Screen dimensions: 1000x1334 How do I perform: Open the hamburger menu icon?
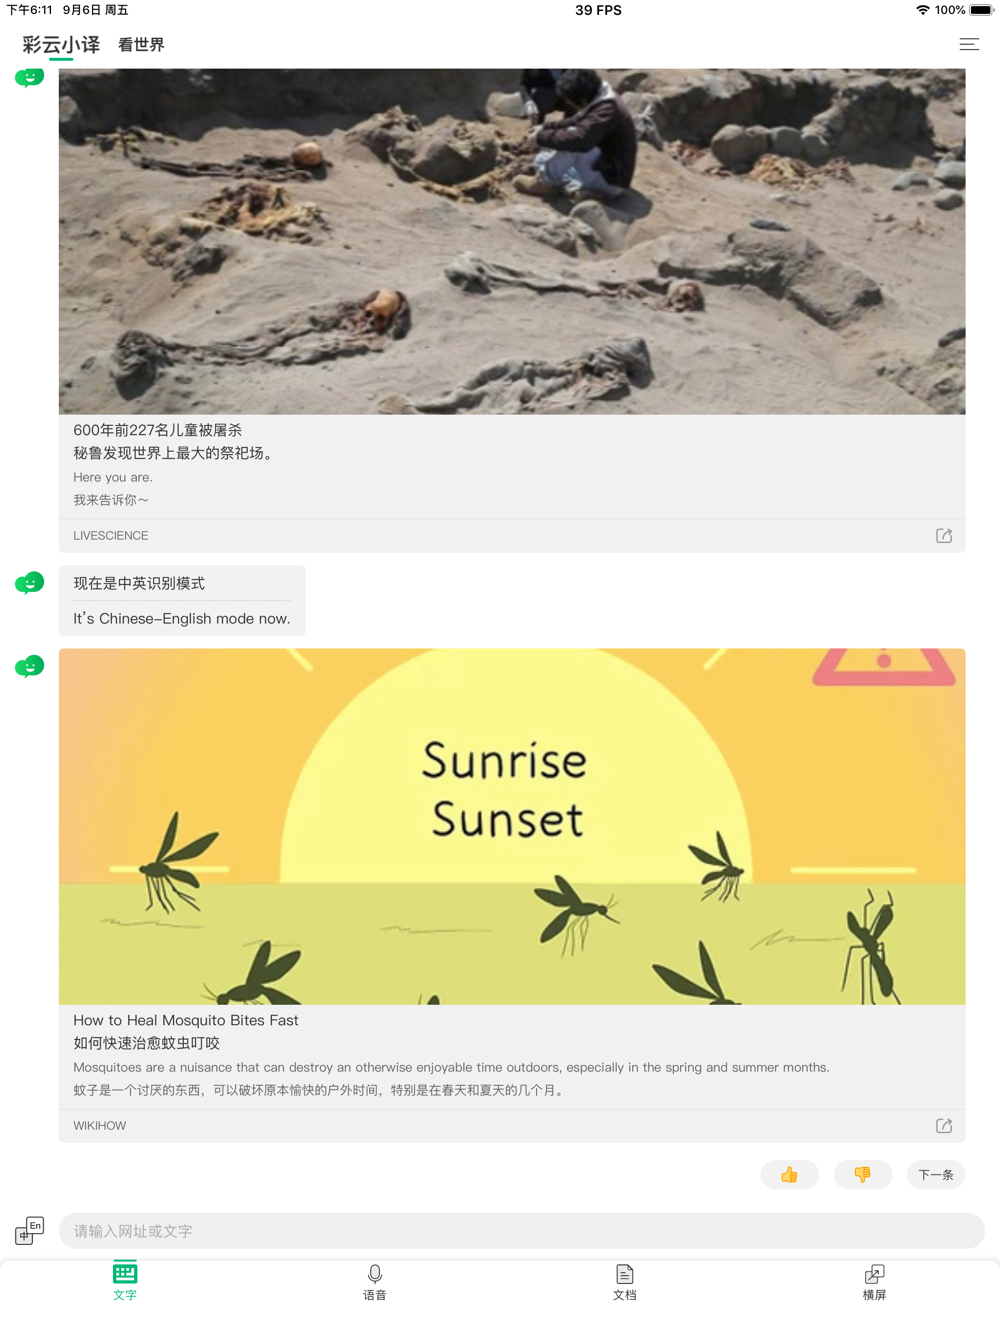pos(969,44)
